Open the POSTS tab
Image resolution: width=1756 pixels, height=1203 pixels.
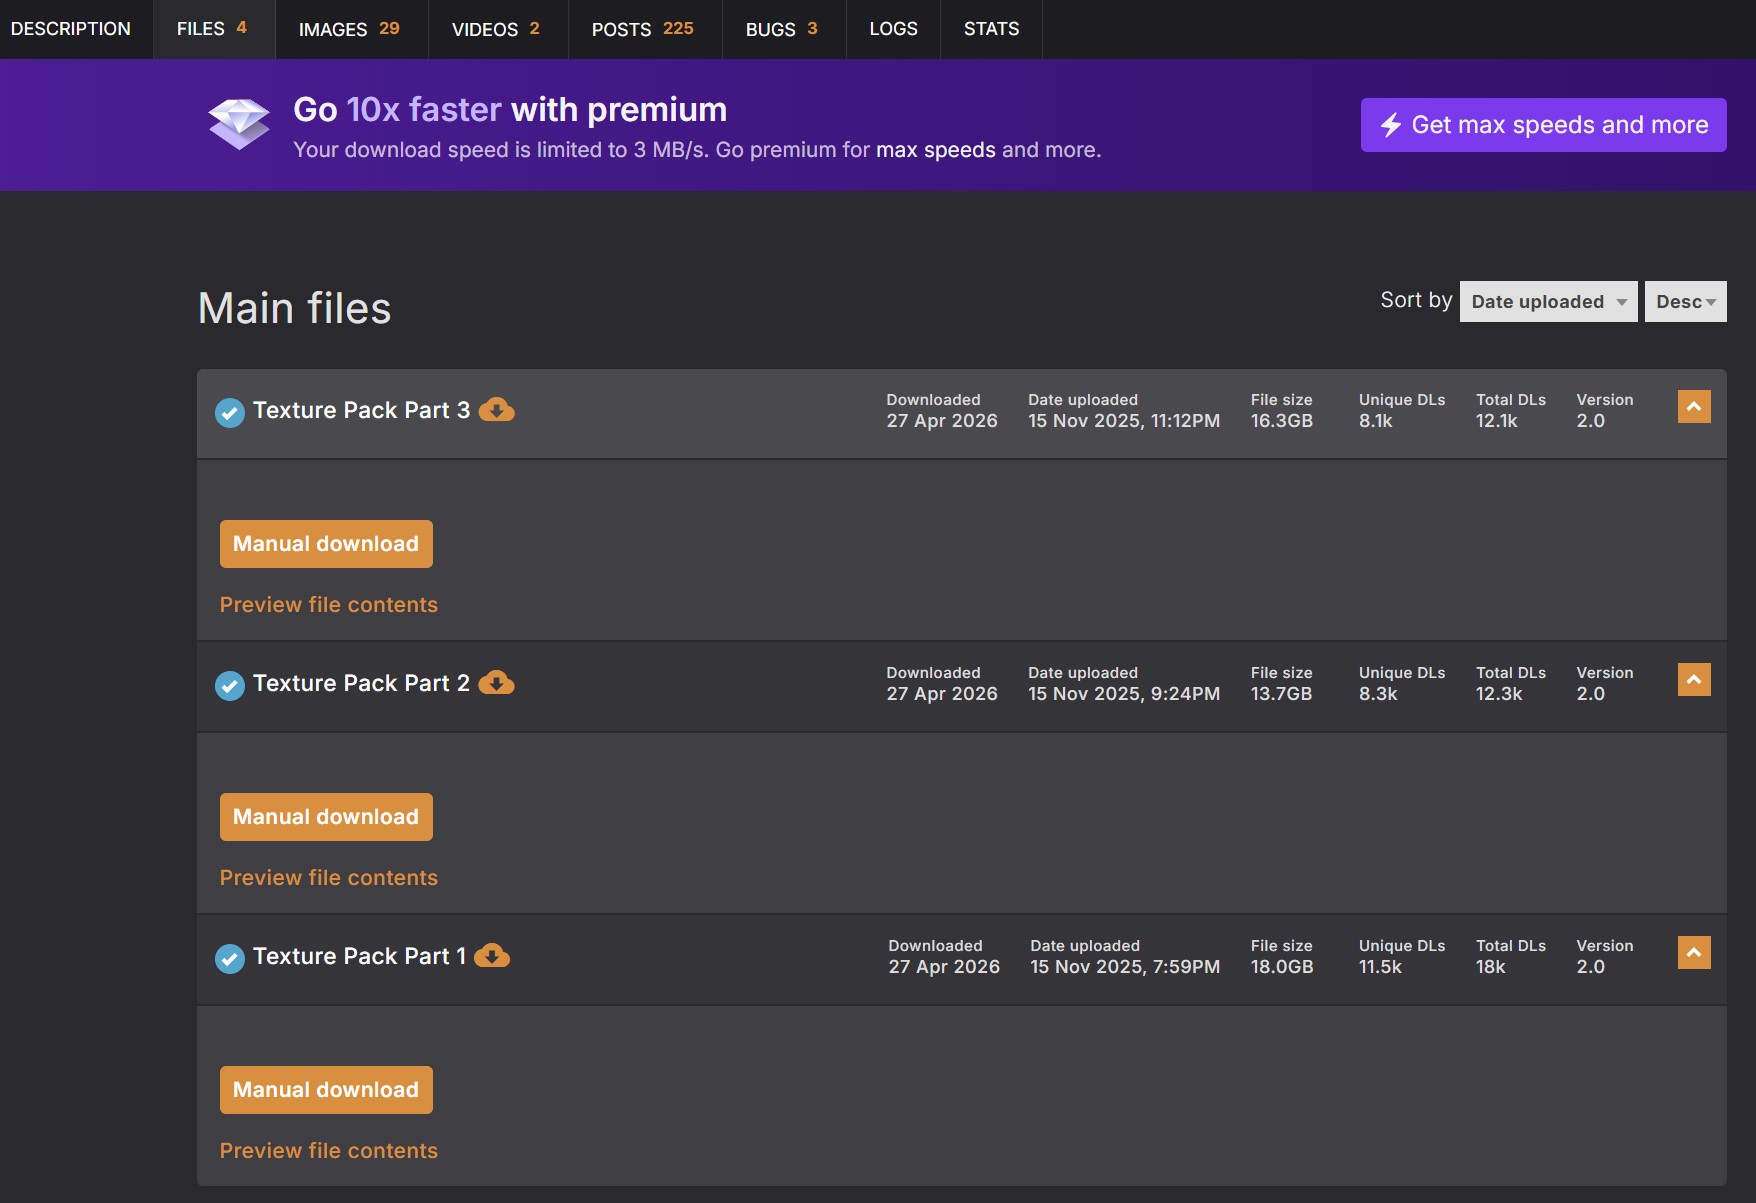[x=644, y=29]
